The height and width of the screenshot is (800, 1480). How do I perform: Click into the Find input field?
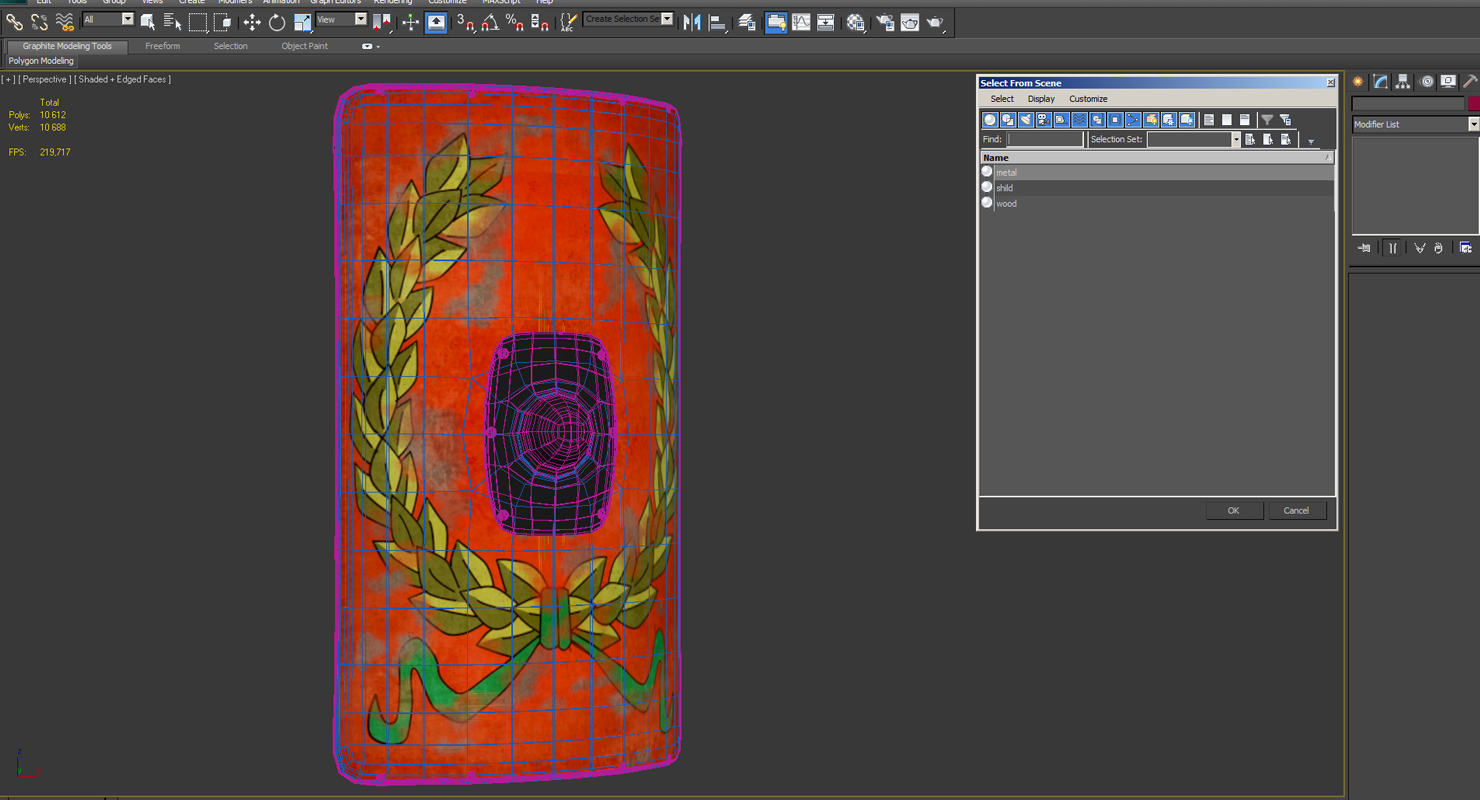point(1045,140)
